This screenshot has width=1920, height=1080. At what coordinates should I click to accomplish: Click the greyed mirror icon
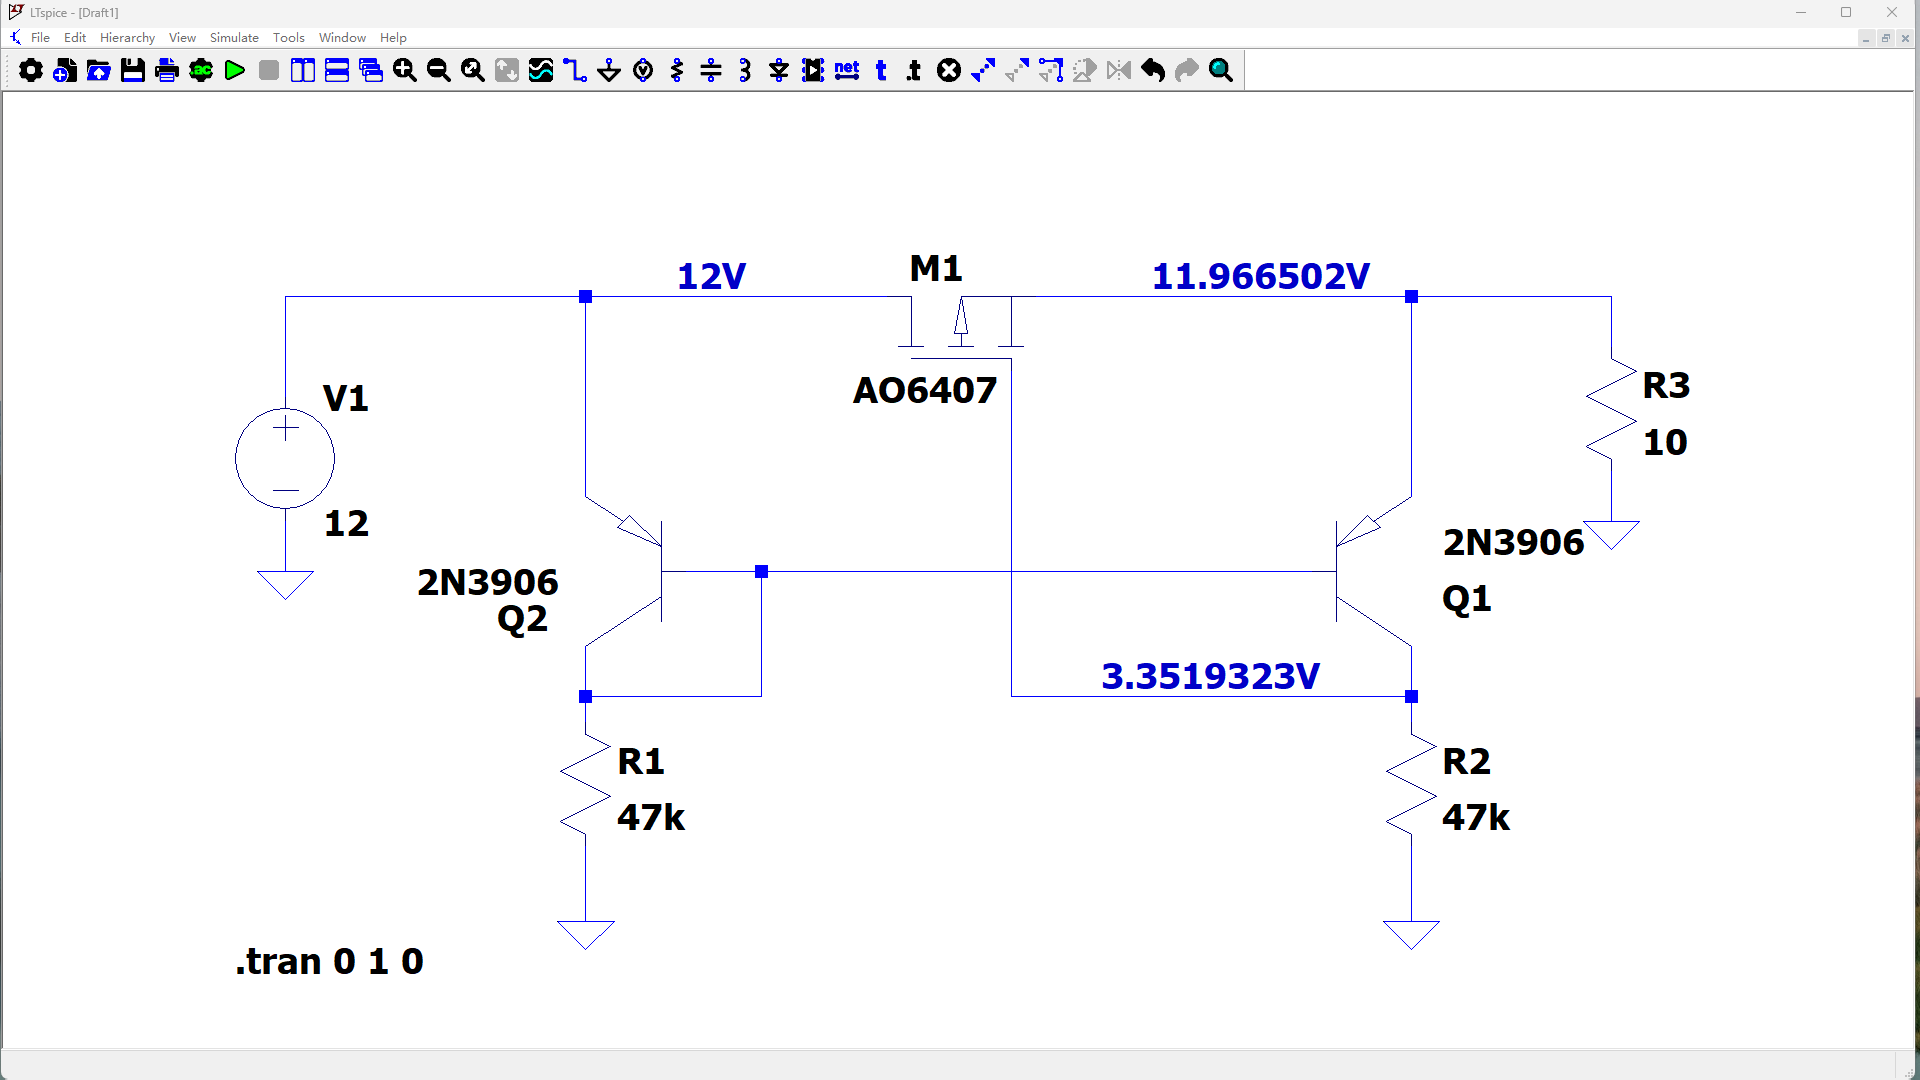point(1119,70)
